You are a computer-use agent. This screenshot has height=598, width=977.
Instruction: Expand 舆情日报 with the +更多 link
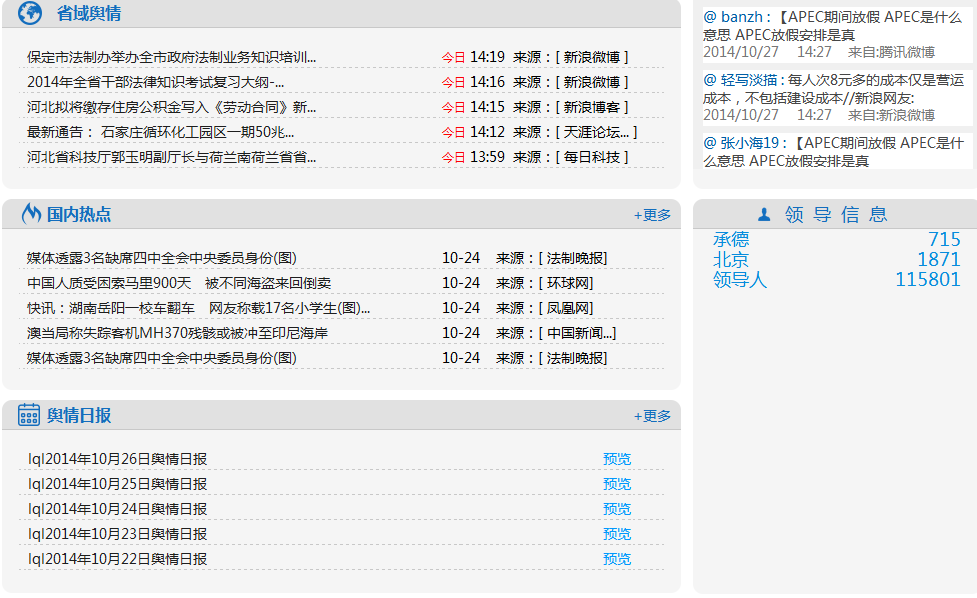[652, 416]
